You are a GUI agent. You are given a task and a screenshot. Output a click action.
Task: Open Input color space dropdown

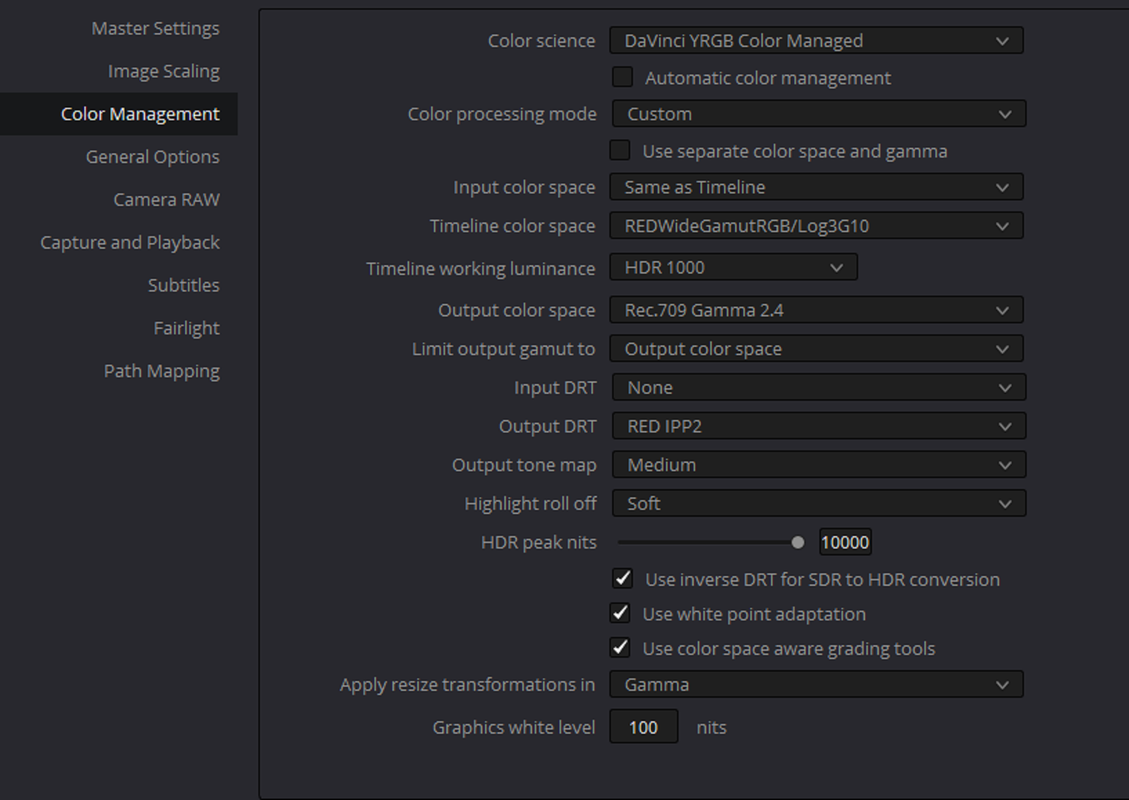coord(816,187)
